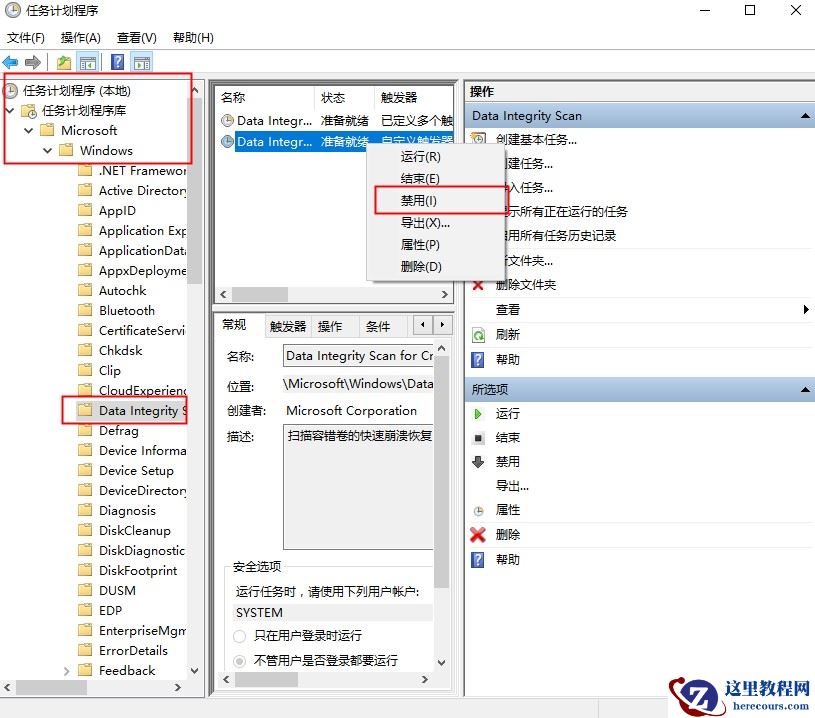Image resolution: width=815 pixels, height=718 pixels.
Task: Select 不管用户是否登录都要运行 radio option
Action: pyautogui.click(x=237, y=658)
